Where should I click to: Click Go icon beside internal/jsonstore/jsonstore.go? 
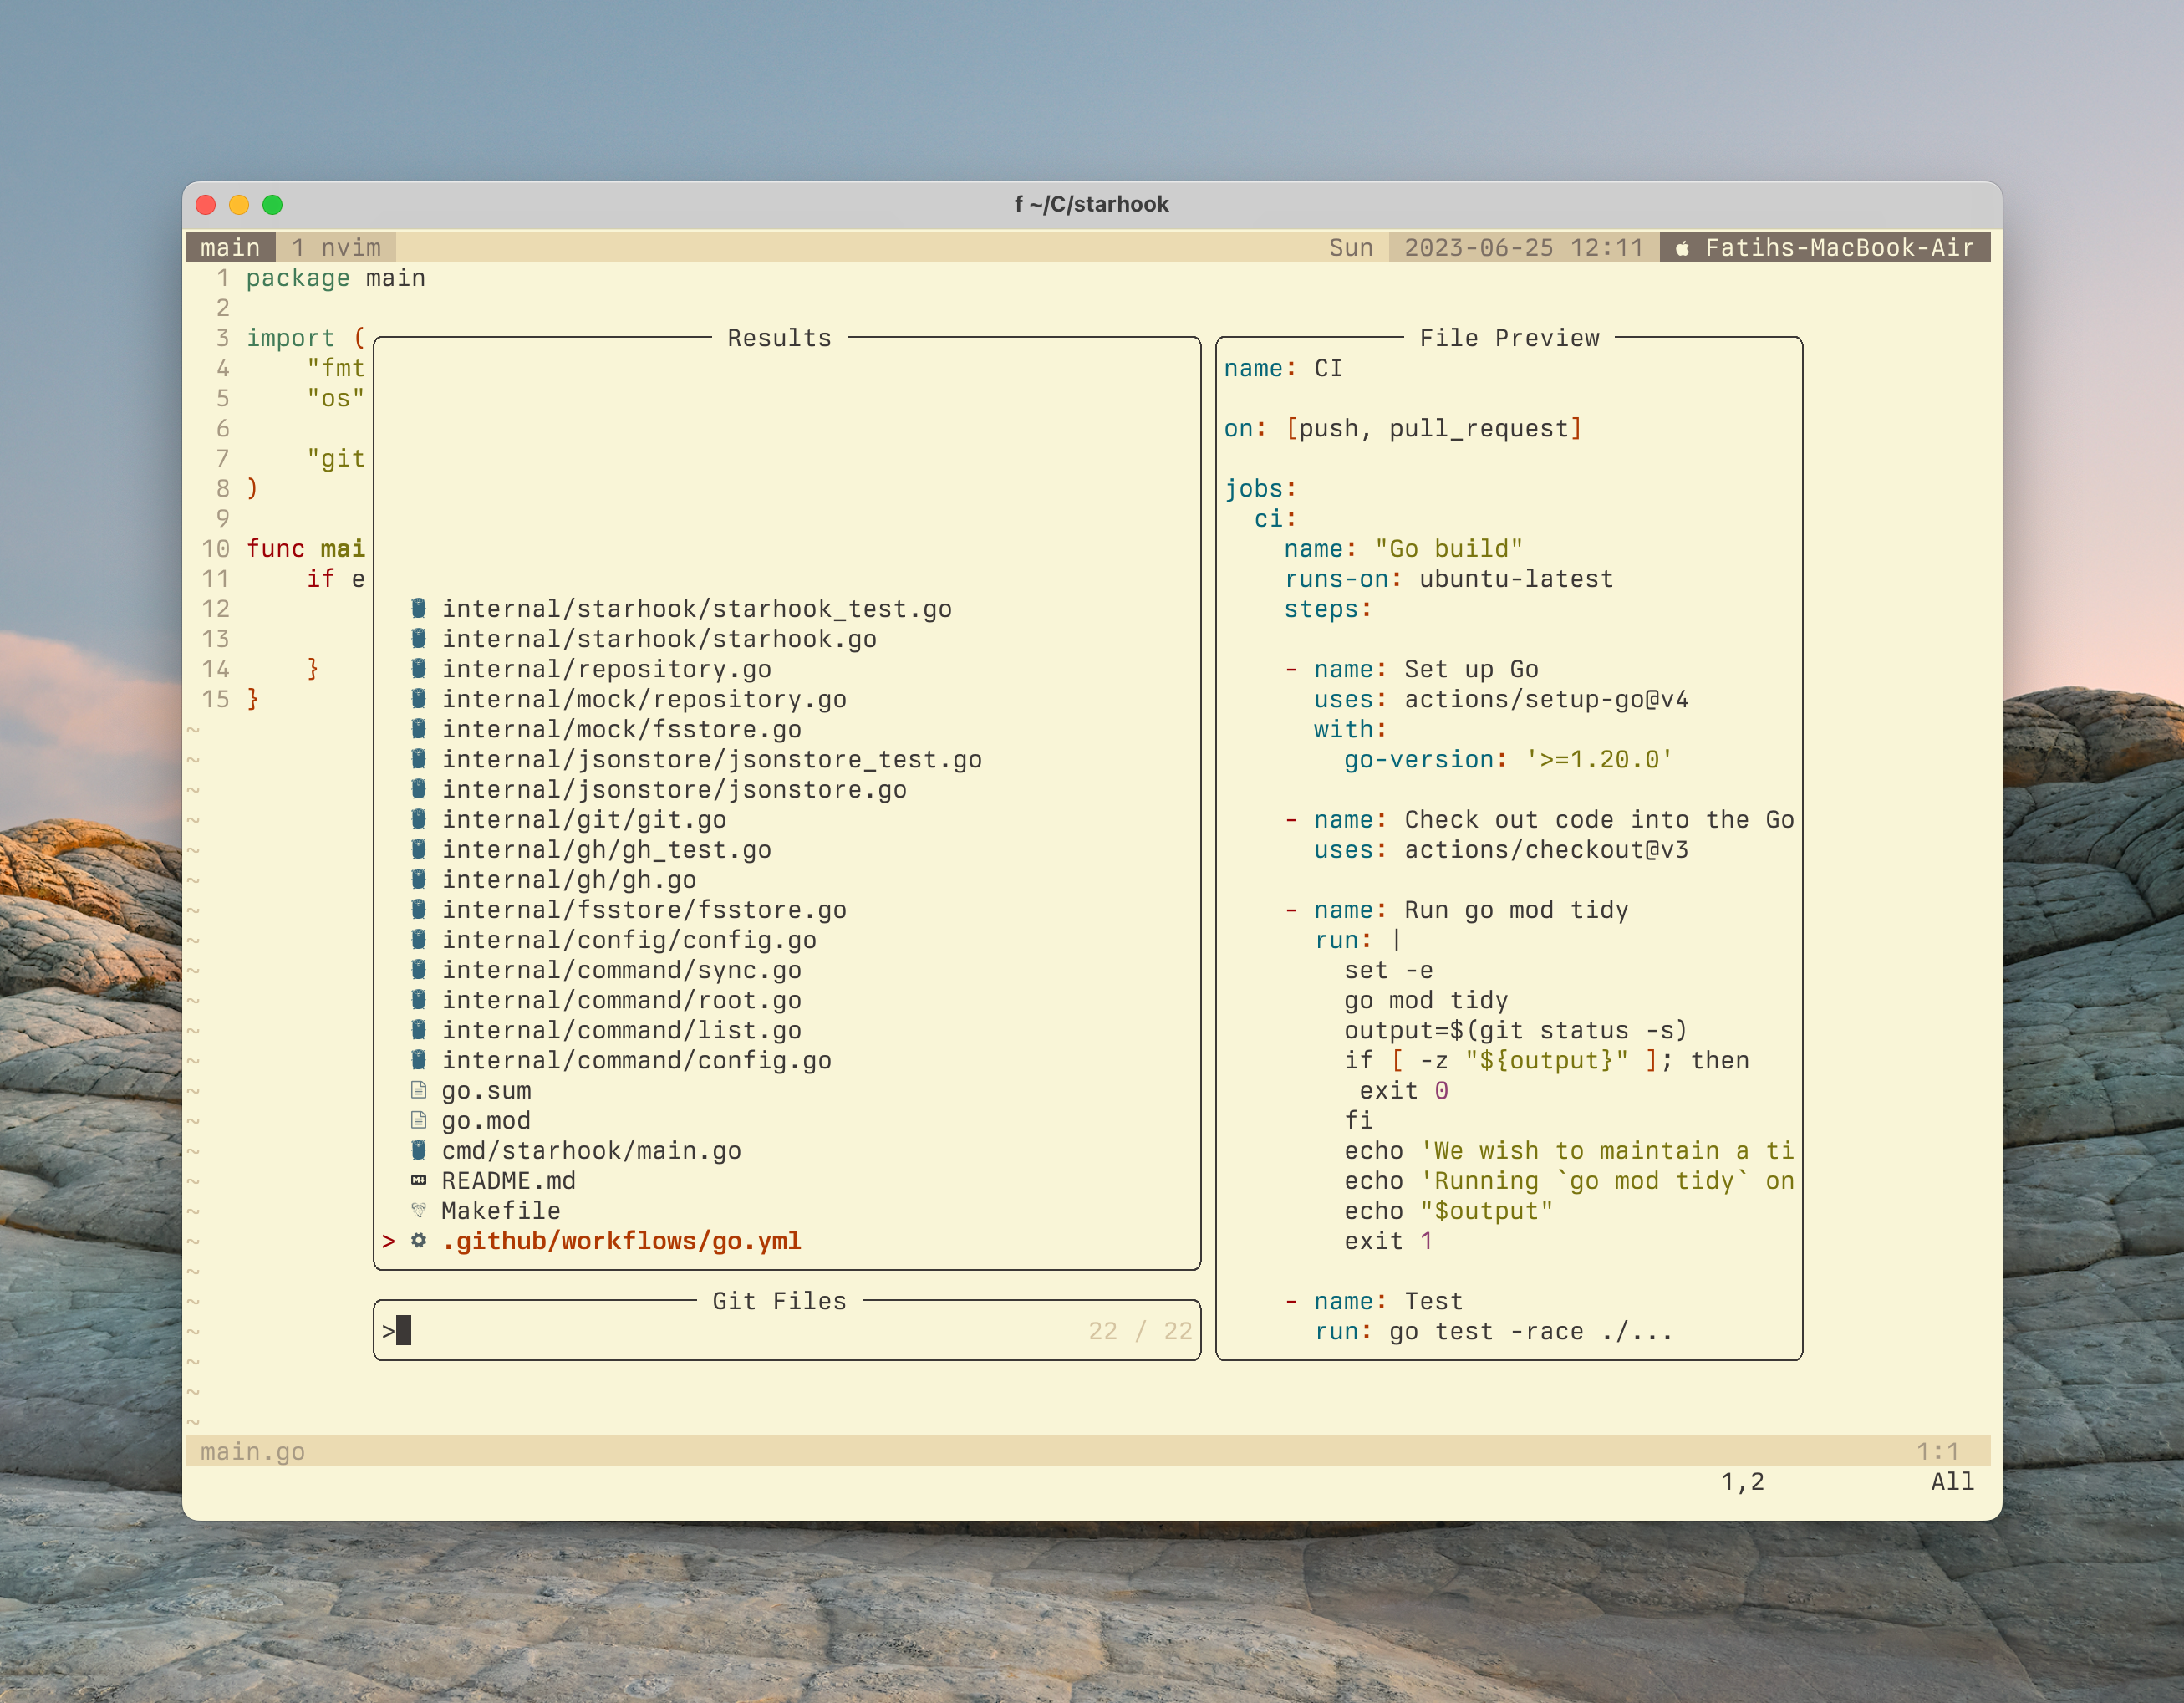(419, 788)
